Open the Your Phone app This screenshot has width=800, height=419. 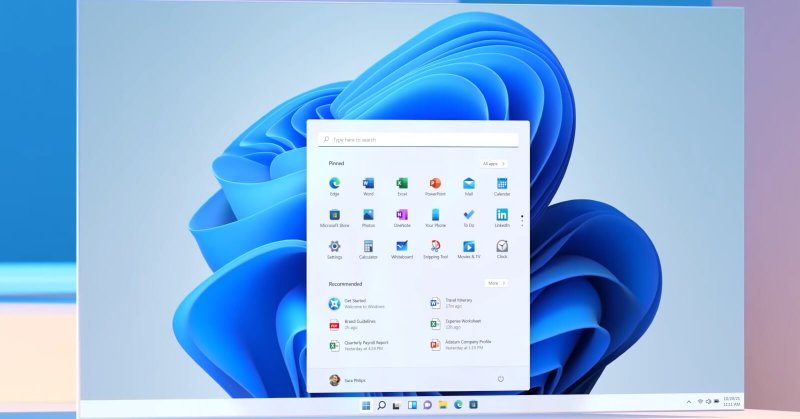pyautogui.click(x=435, y=218)
